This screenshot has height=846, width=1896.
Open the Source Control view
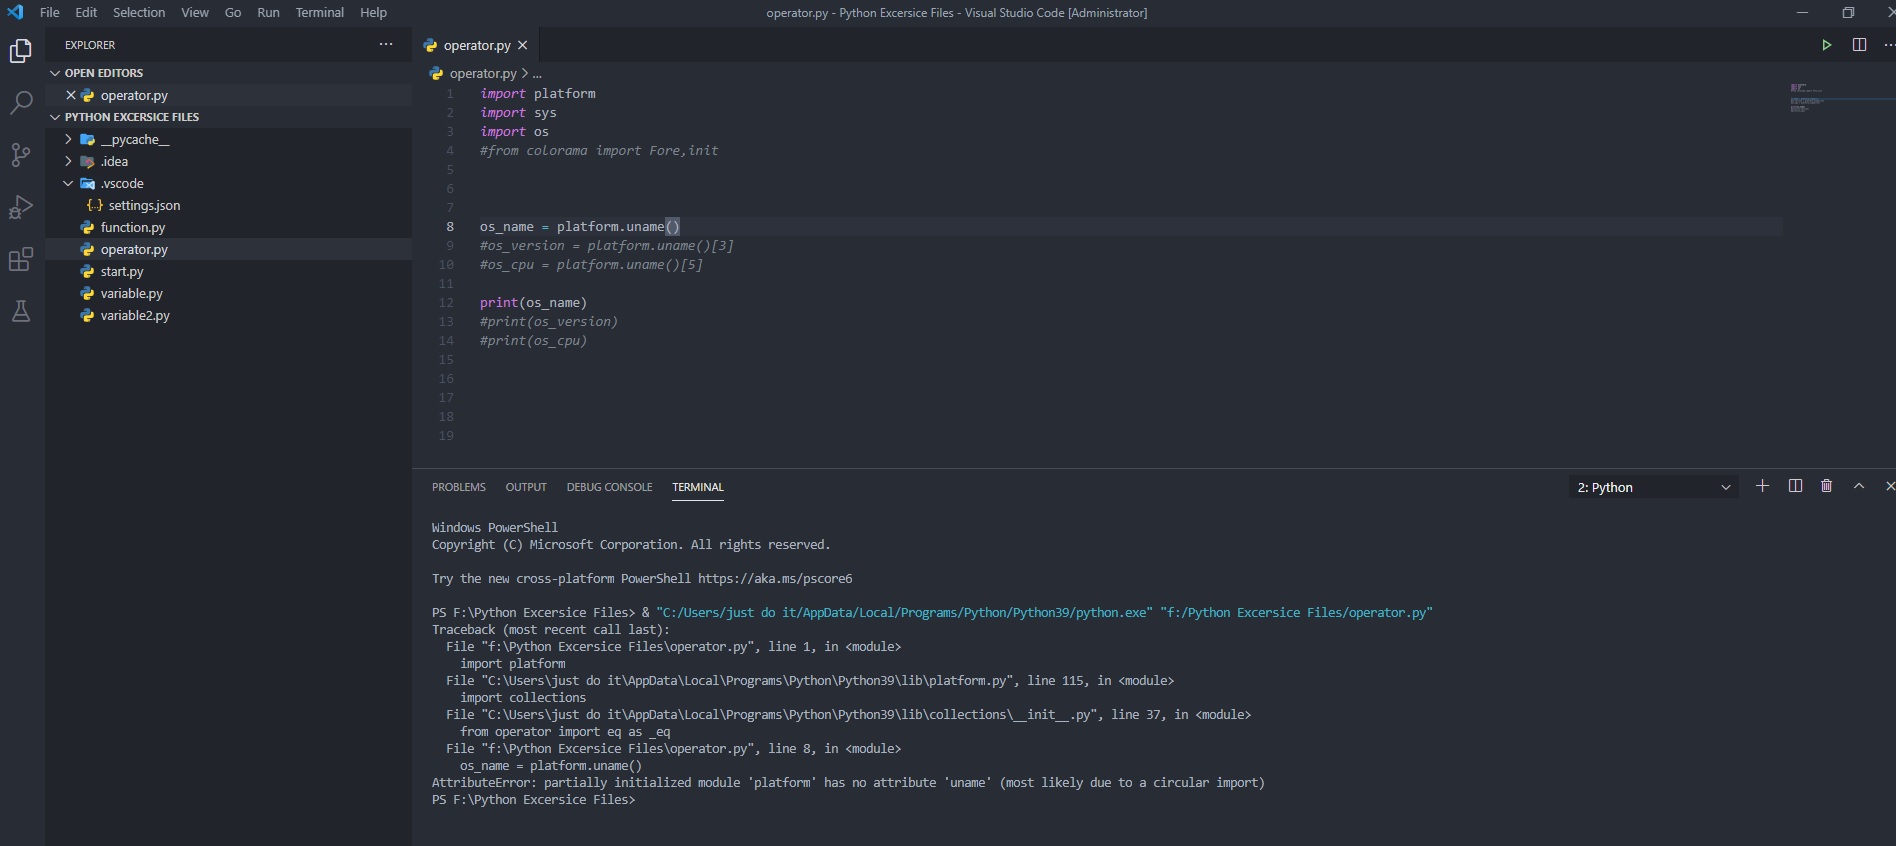tap(21, 155)
